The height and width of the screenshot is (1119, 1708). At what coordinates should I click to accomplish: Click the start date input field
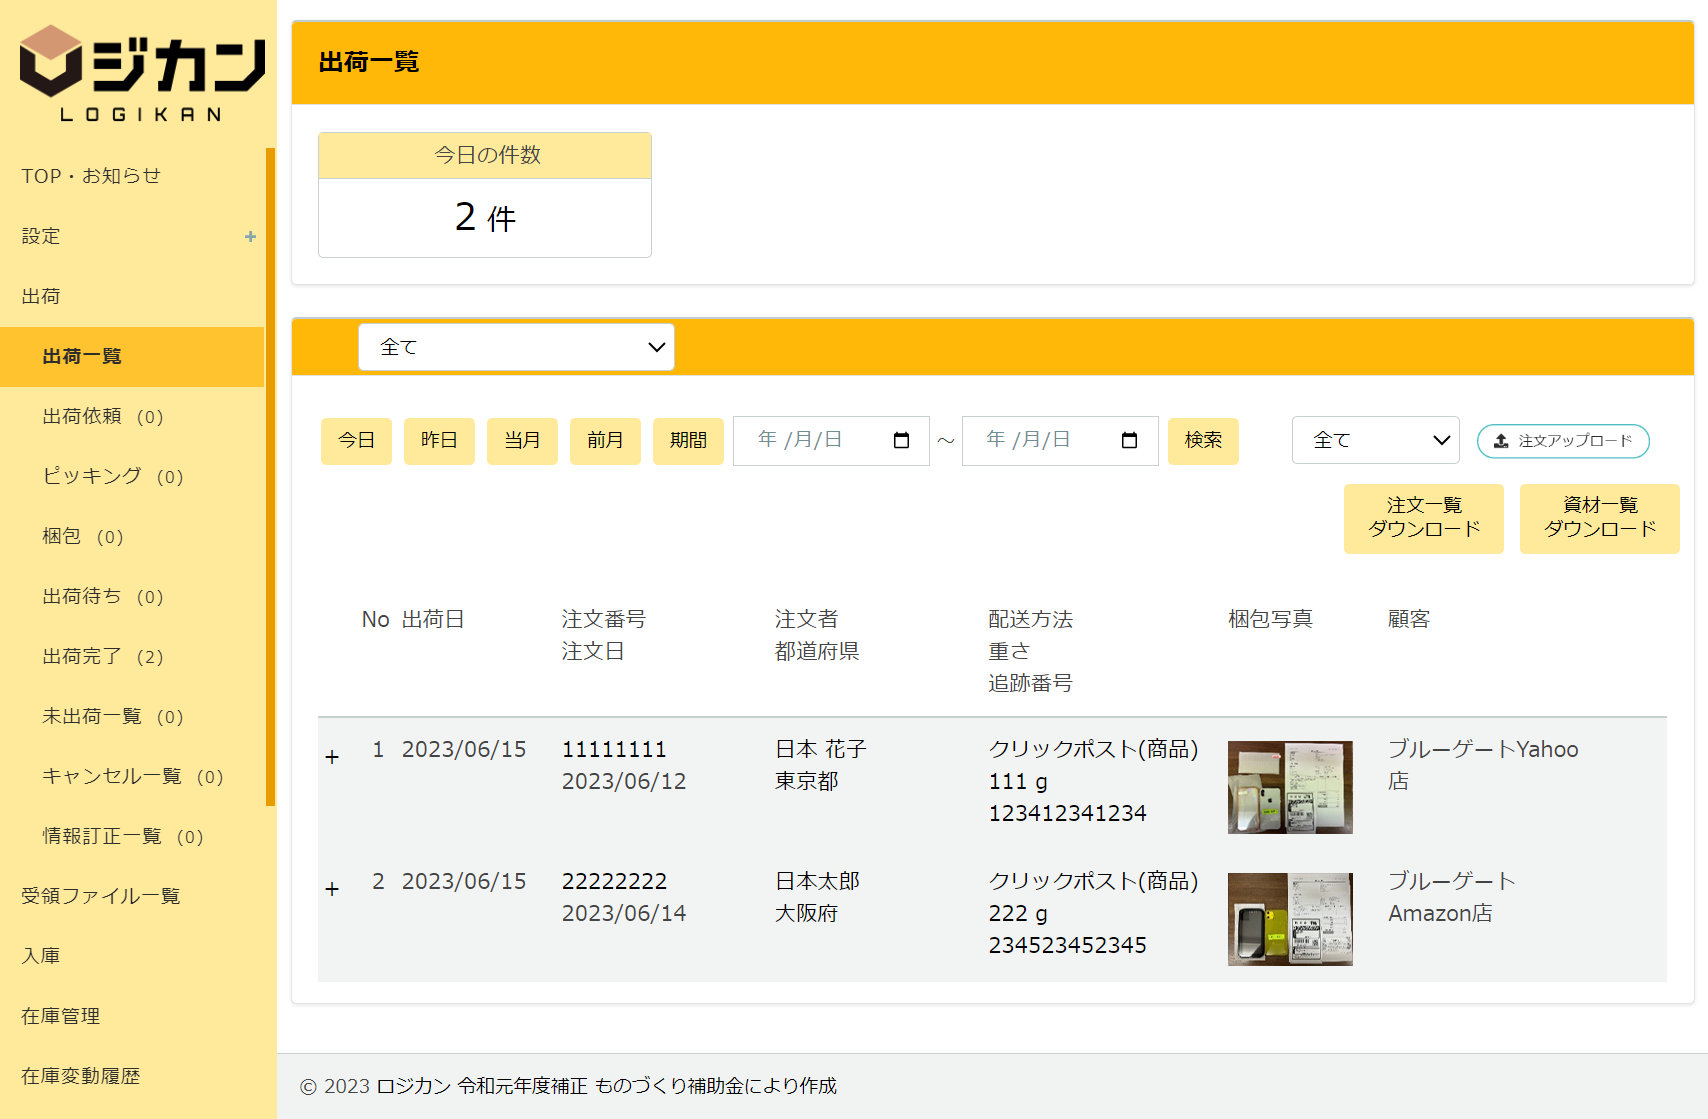click(x=810, y=441)
